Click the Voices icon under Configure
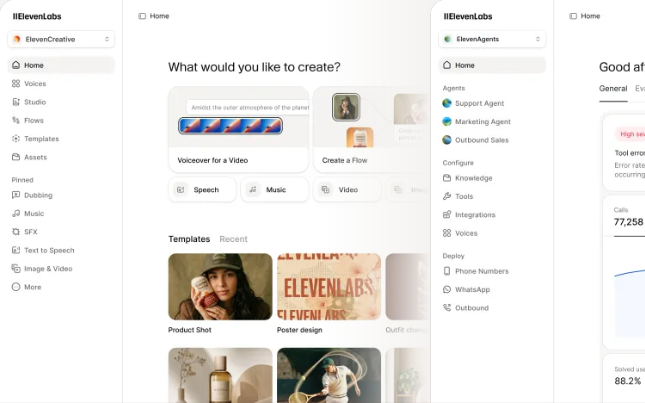This screenshot has width=645, height=403. pos(447,233)
